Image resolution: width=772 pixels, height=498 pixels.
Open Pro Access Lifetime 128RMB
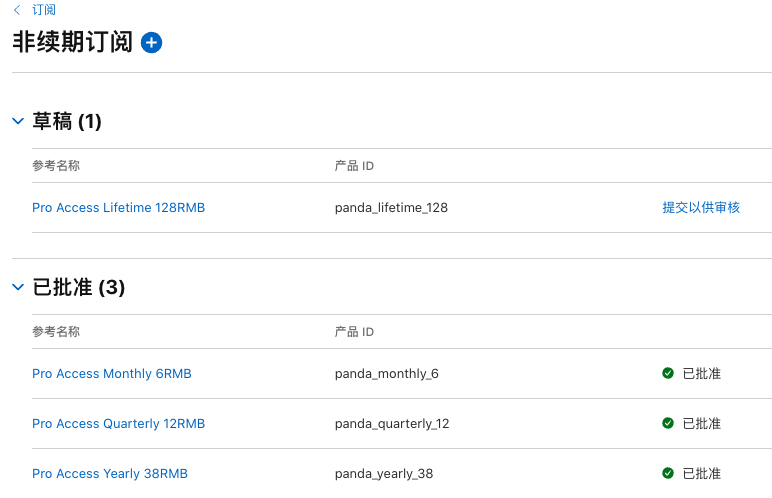click(x=118, y=208)
